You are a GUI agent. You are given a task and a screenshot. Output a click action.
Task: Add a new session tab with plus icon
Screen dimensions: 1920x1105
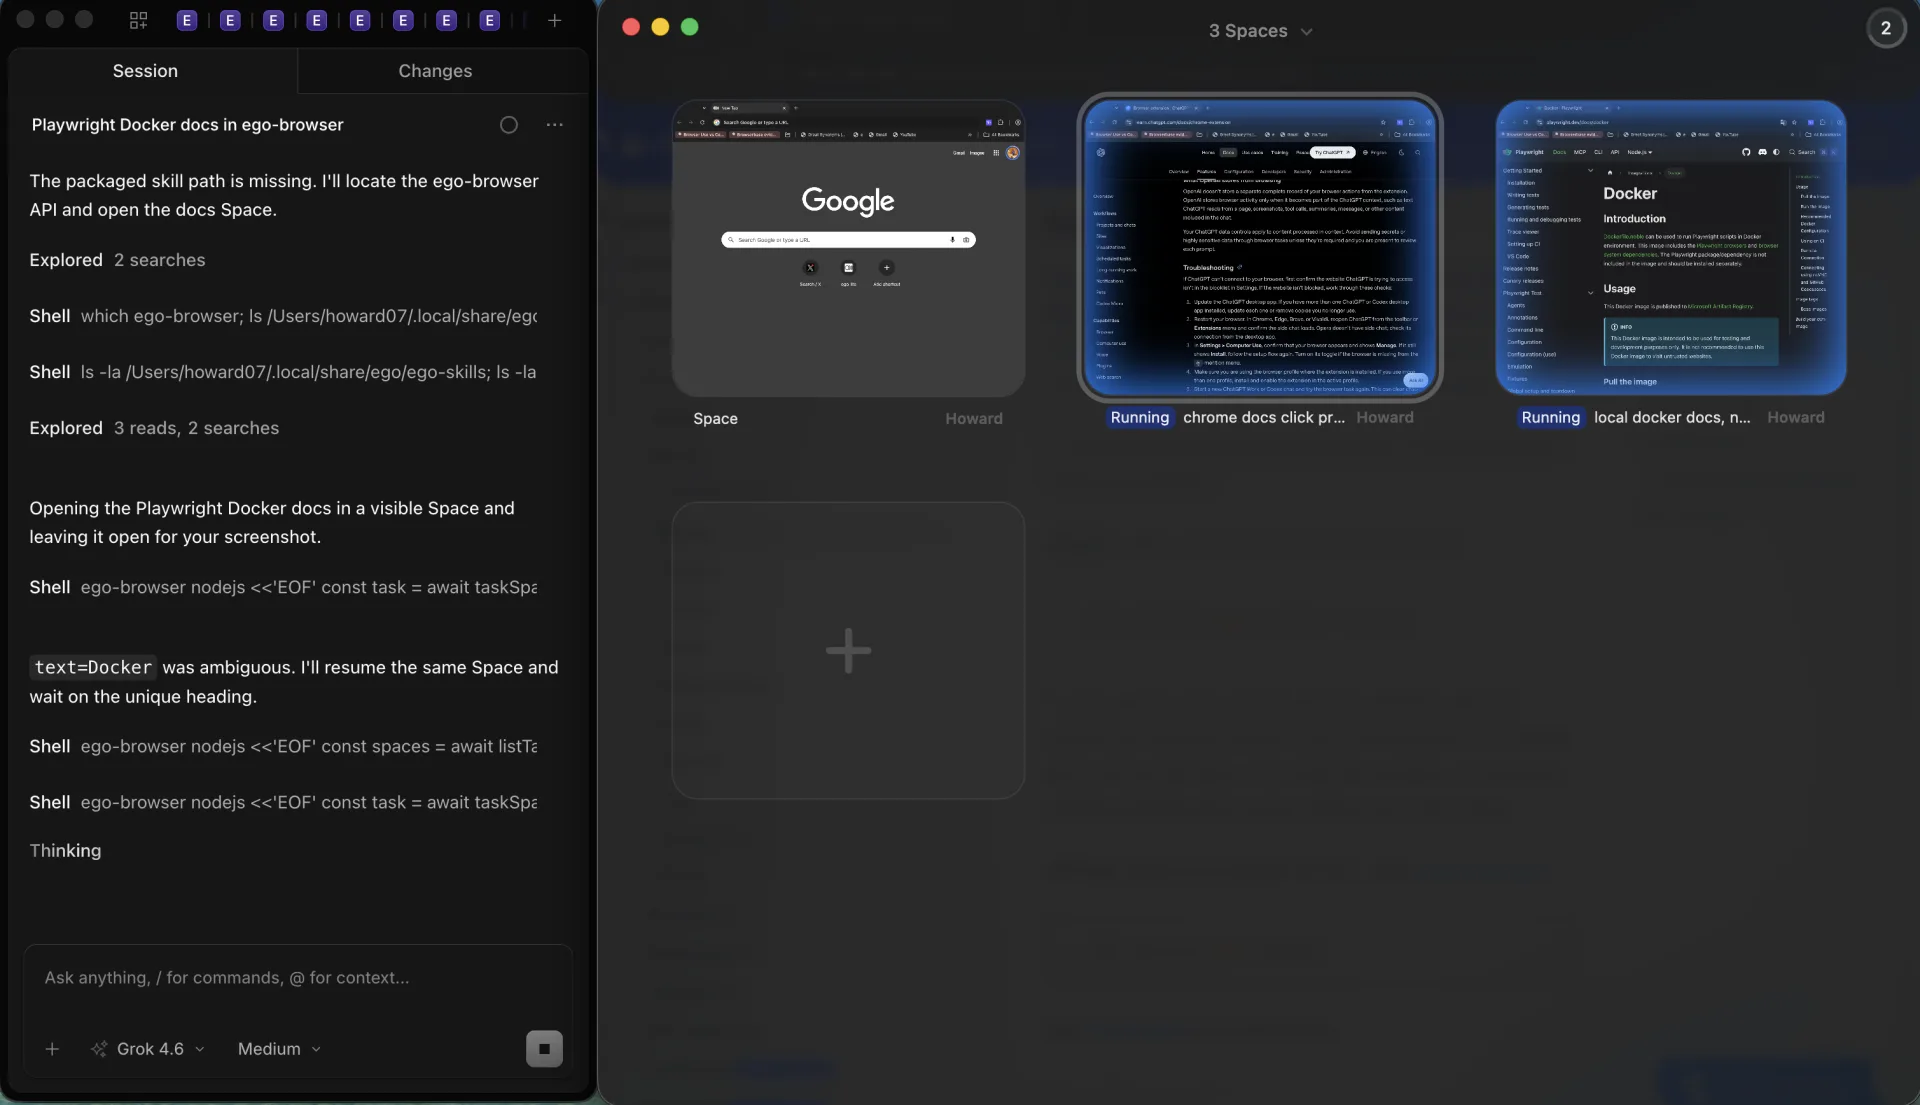click(554, 20)
